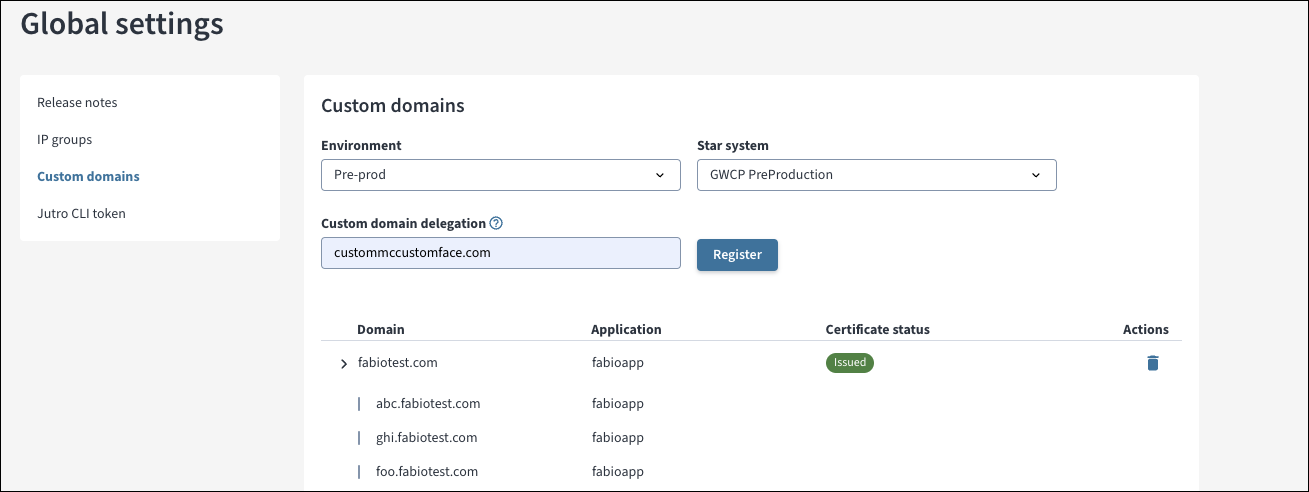Image resolution: width=1309 pixels, height=492 pixels.
Task: Click the Domain column header
Action: pyautogui.click(x=381, y=329)
